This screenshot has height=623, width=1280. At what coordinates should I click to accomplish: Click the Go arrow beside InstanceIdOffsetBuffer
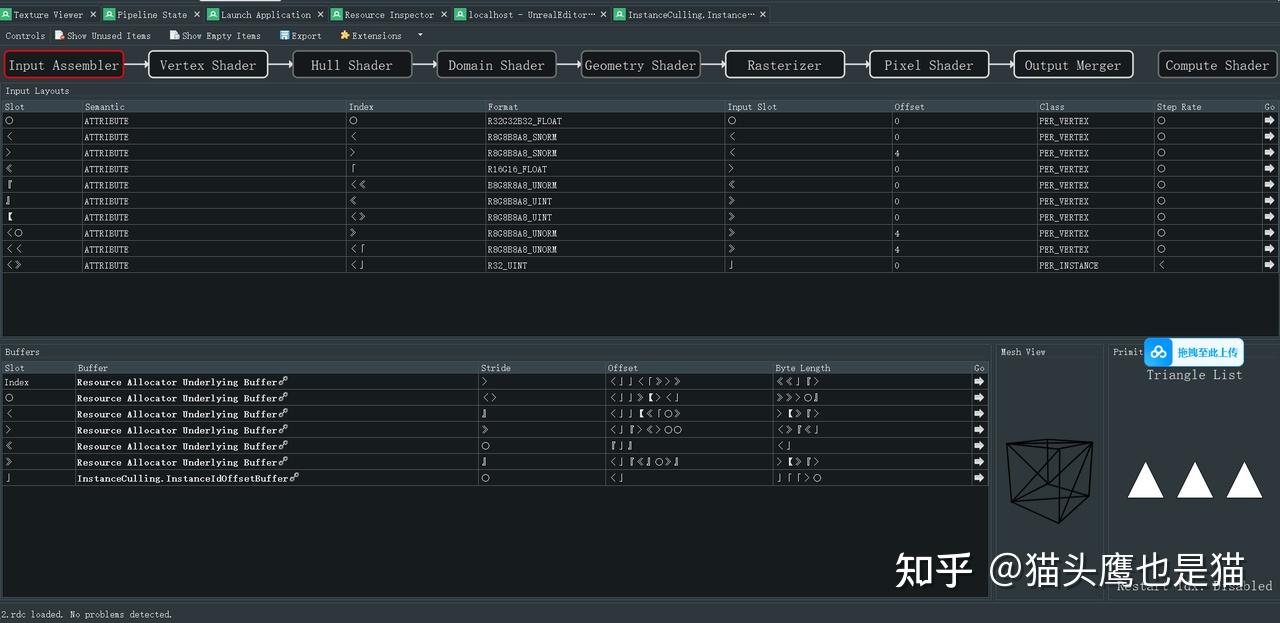tap(978, 478)
